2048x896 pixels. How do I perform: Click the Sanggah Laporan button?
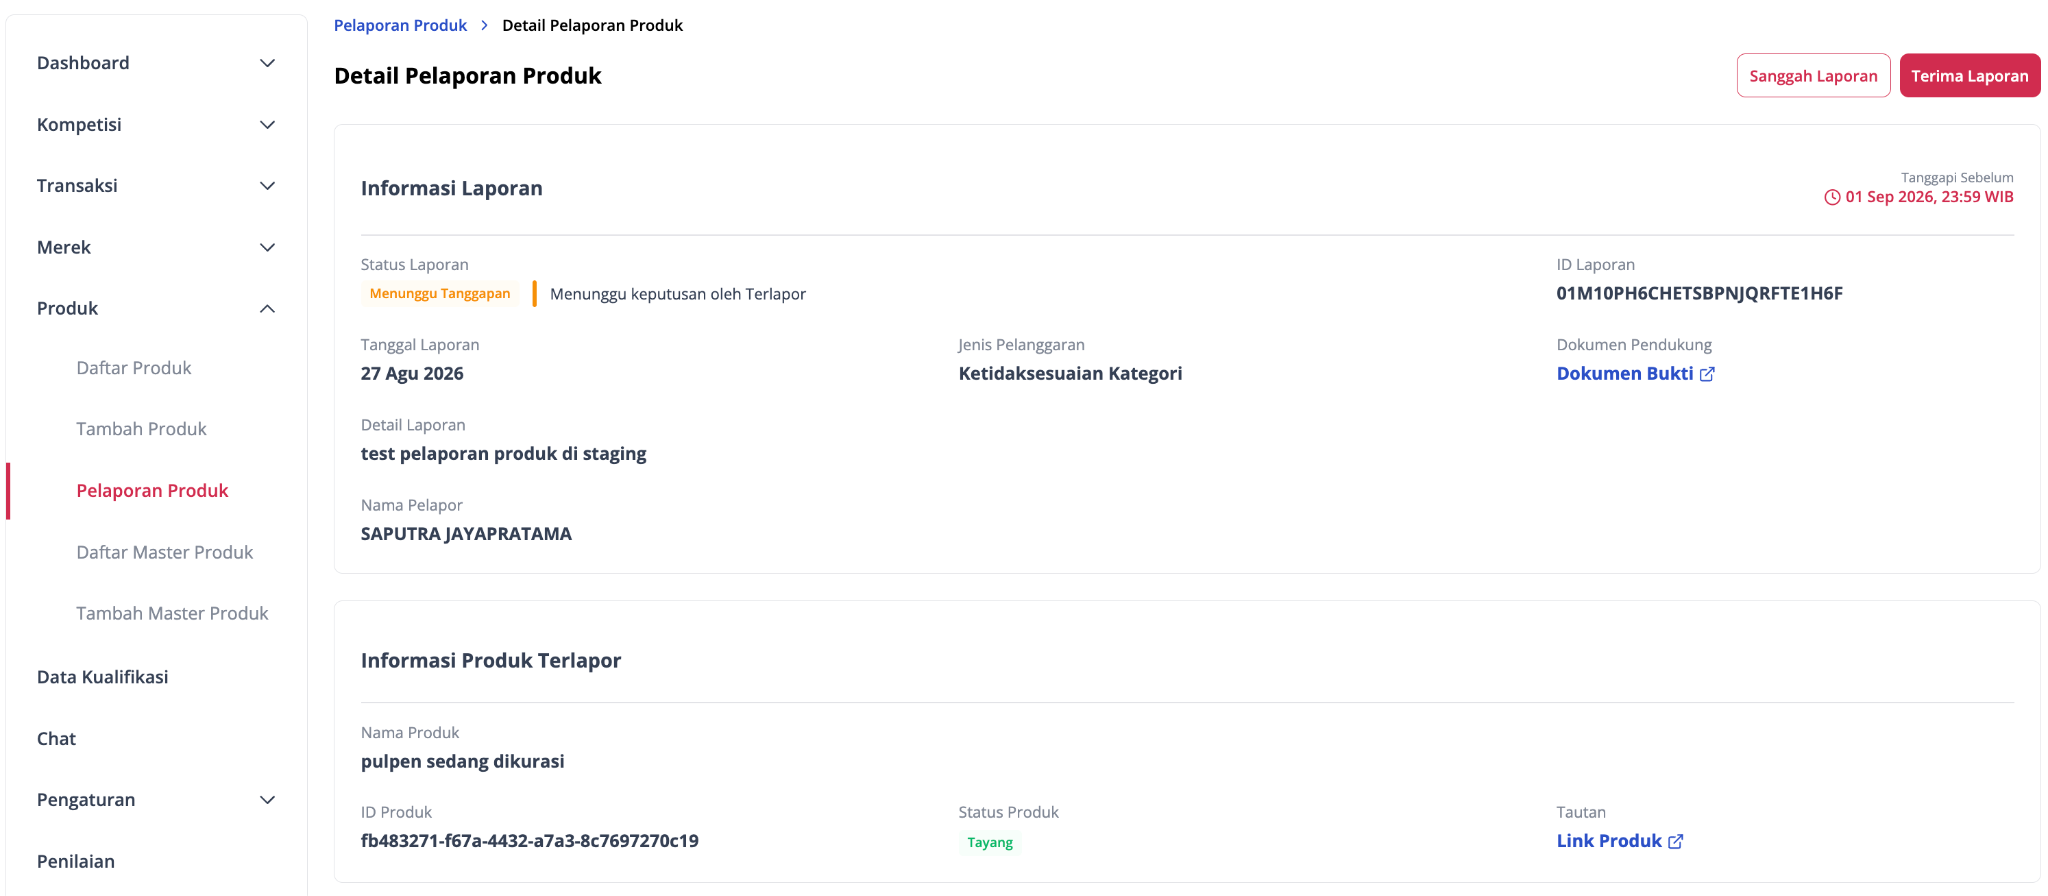click(1813, 76)
